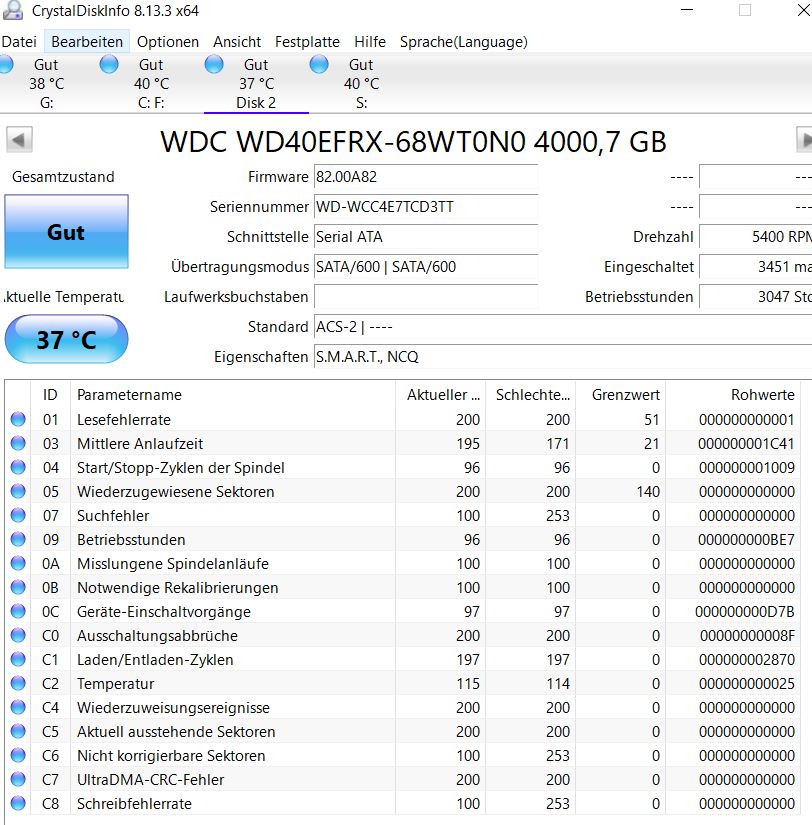Select the C: F: drive status orb

click(109, 65)
